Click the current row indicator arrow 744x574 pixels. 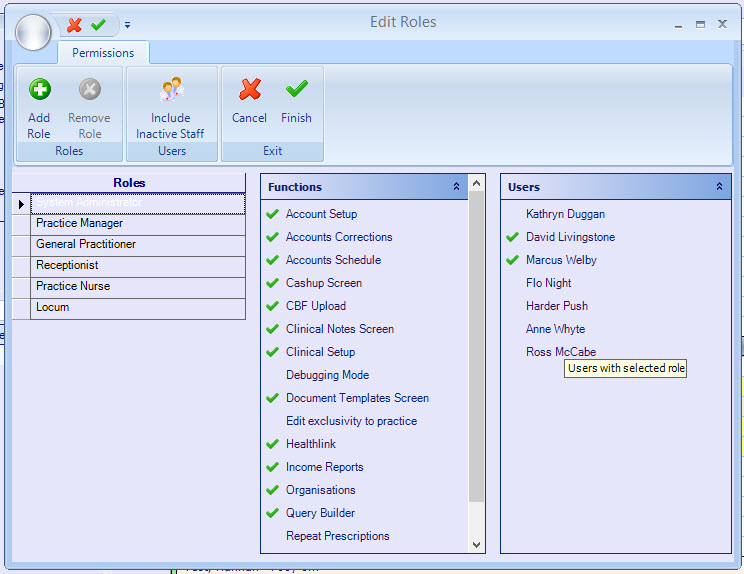[x=21, y=204]
